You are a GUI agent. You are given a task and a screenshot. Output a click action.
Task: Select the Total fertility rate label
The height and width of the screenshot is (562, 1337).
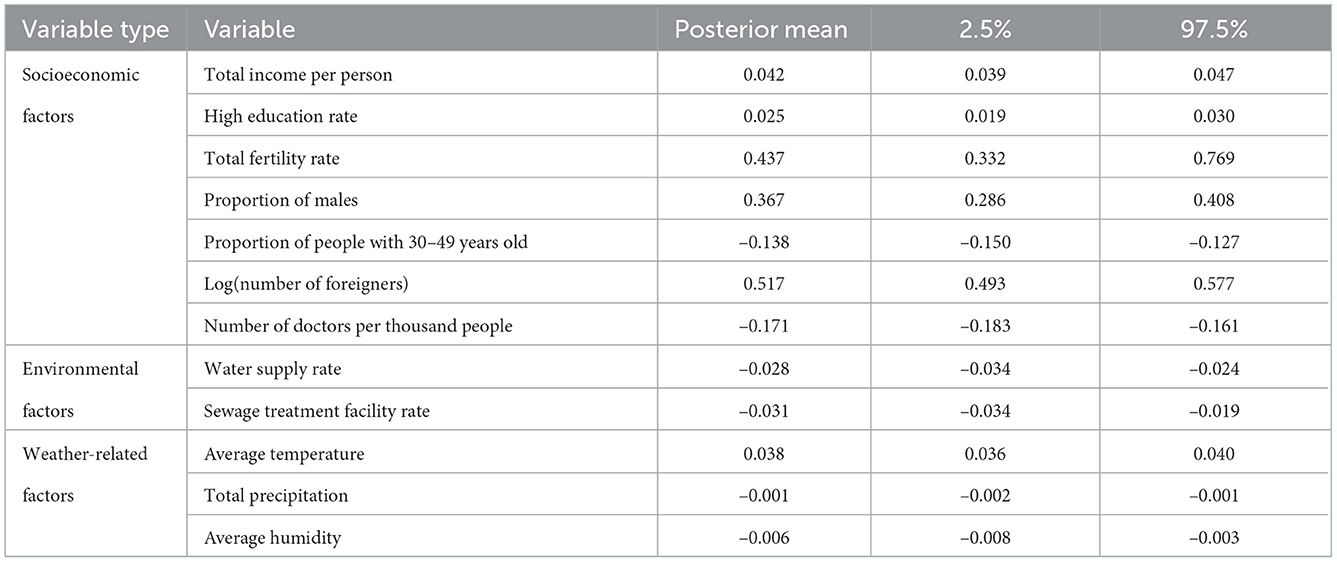[x=273, y=158]
